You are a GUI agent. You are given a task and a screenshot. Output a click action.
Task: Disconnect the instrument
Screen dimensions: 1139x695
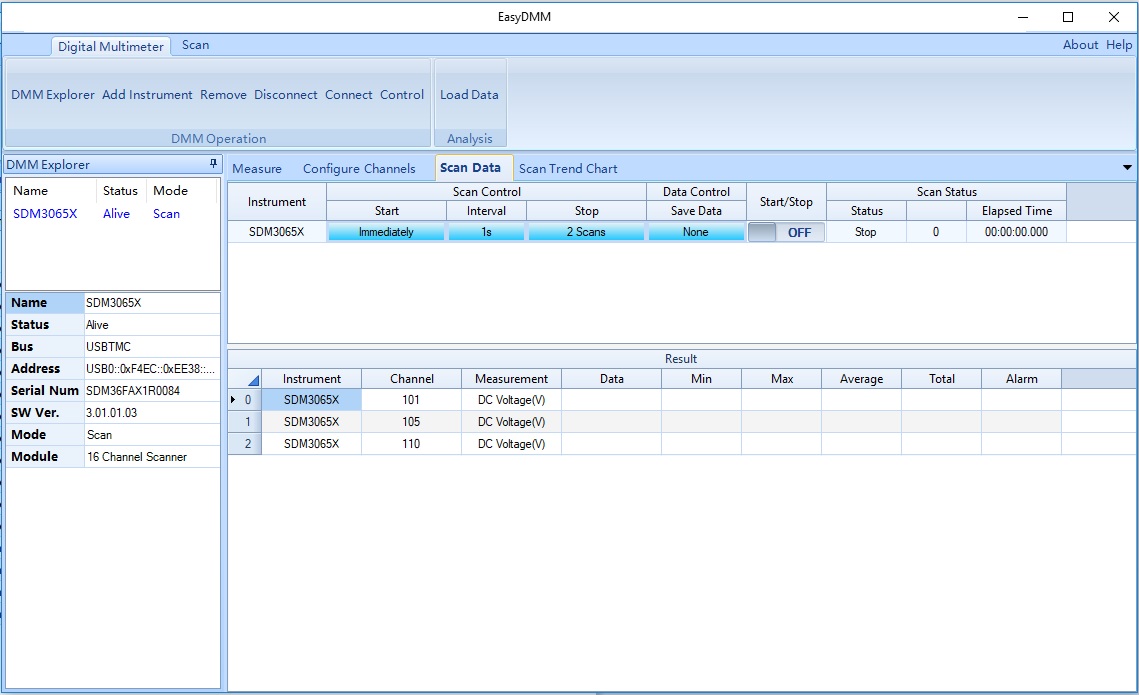click(286, 95)
